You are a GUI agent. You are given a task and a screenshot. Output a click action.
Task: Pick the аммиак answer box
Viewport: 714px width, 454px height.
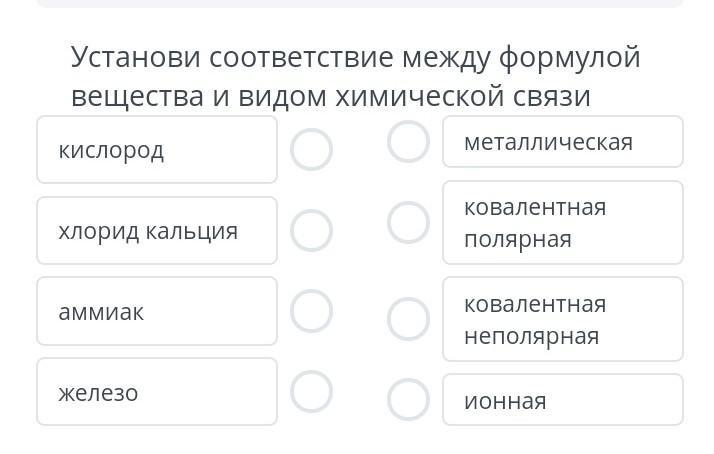[157, 311]
